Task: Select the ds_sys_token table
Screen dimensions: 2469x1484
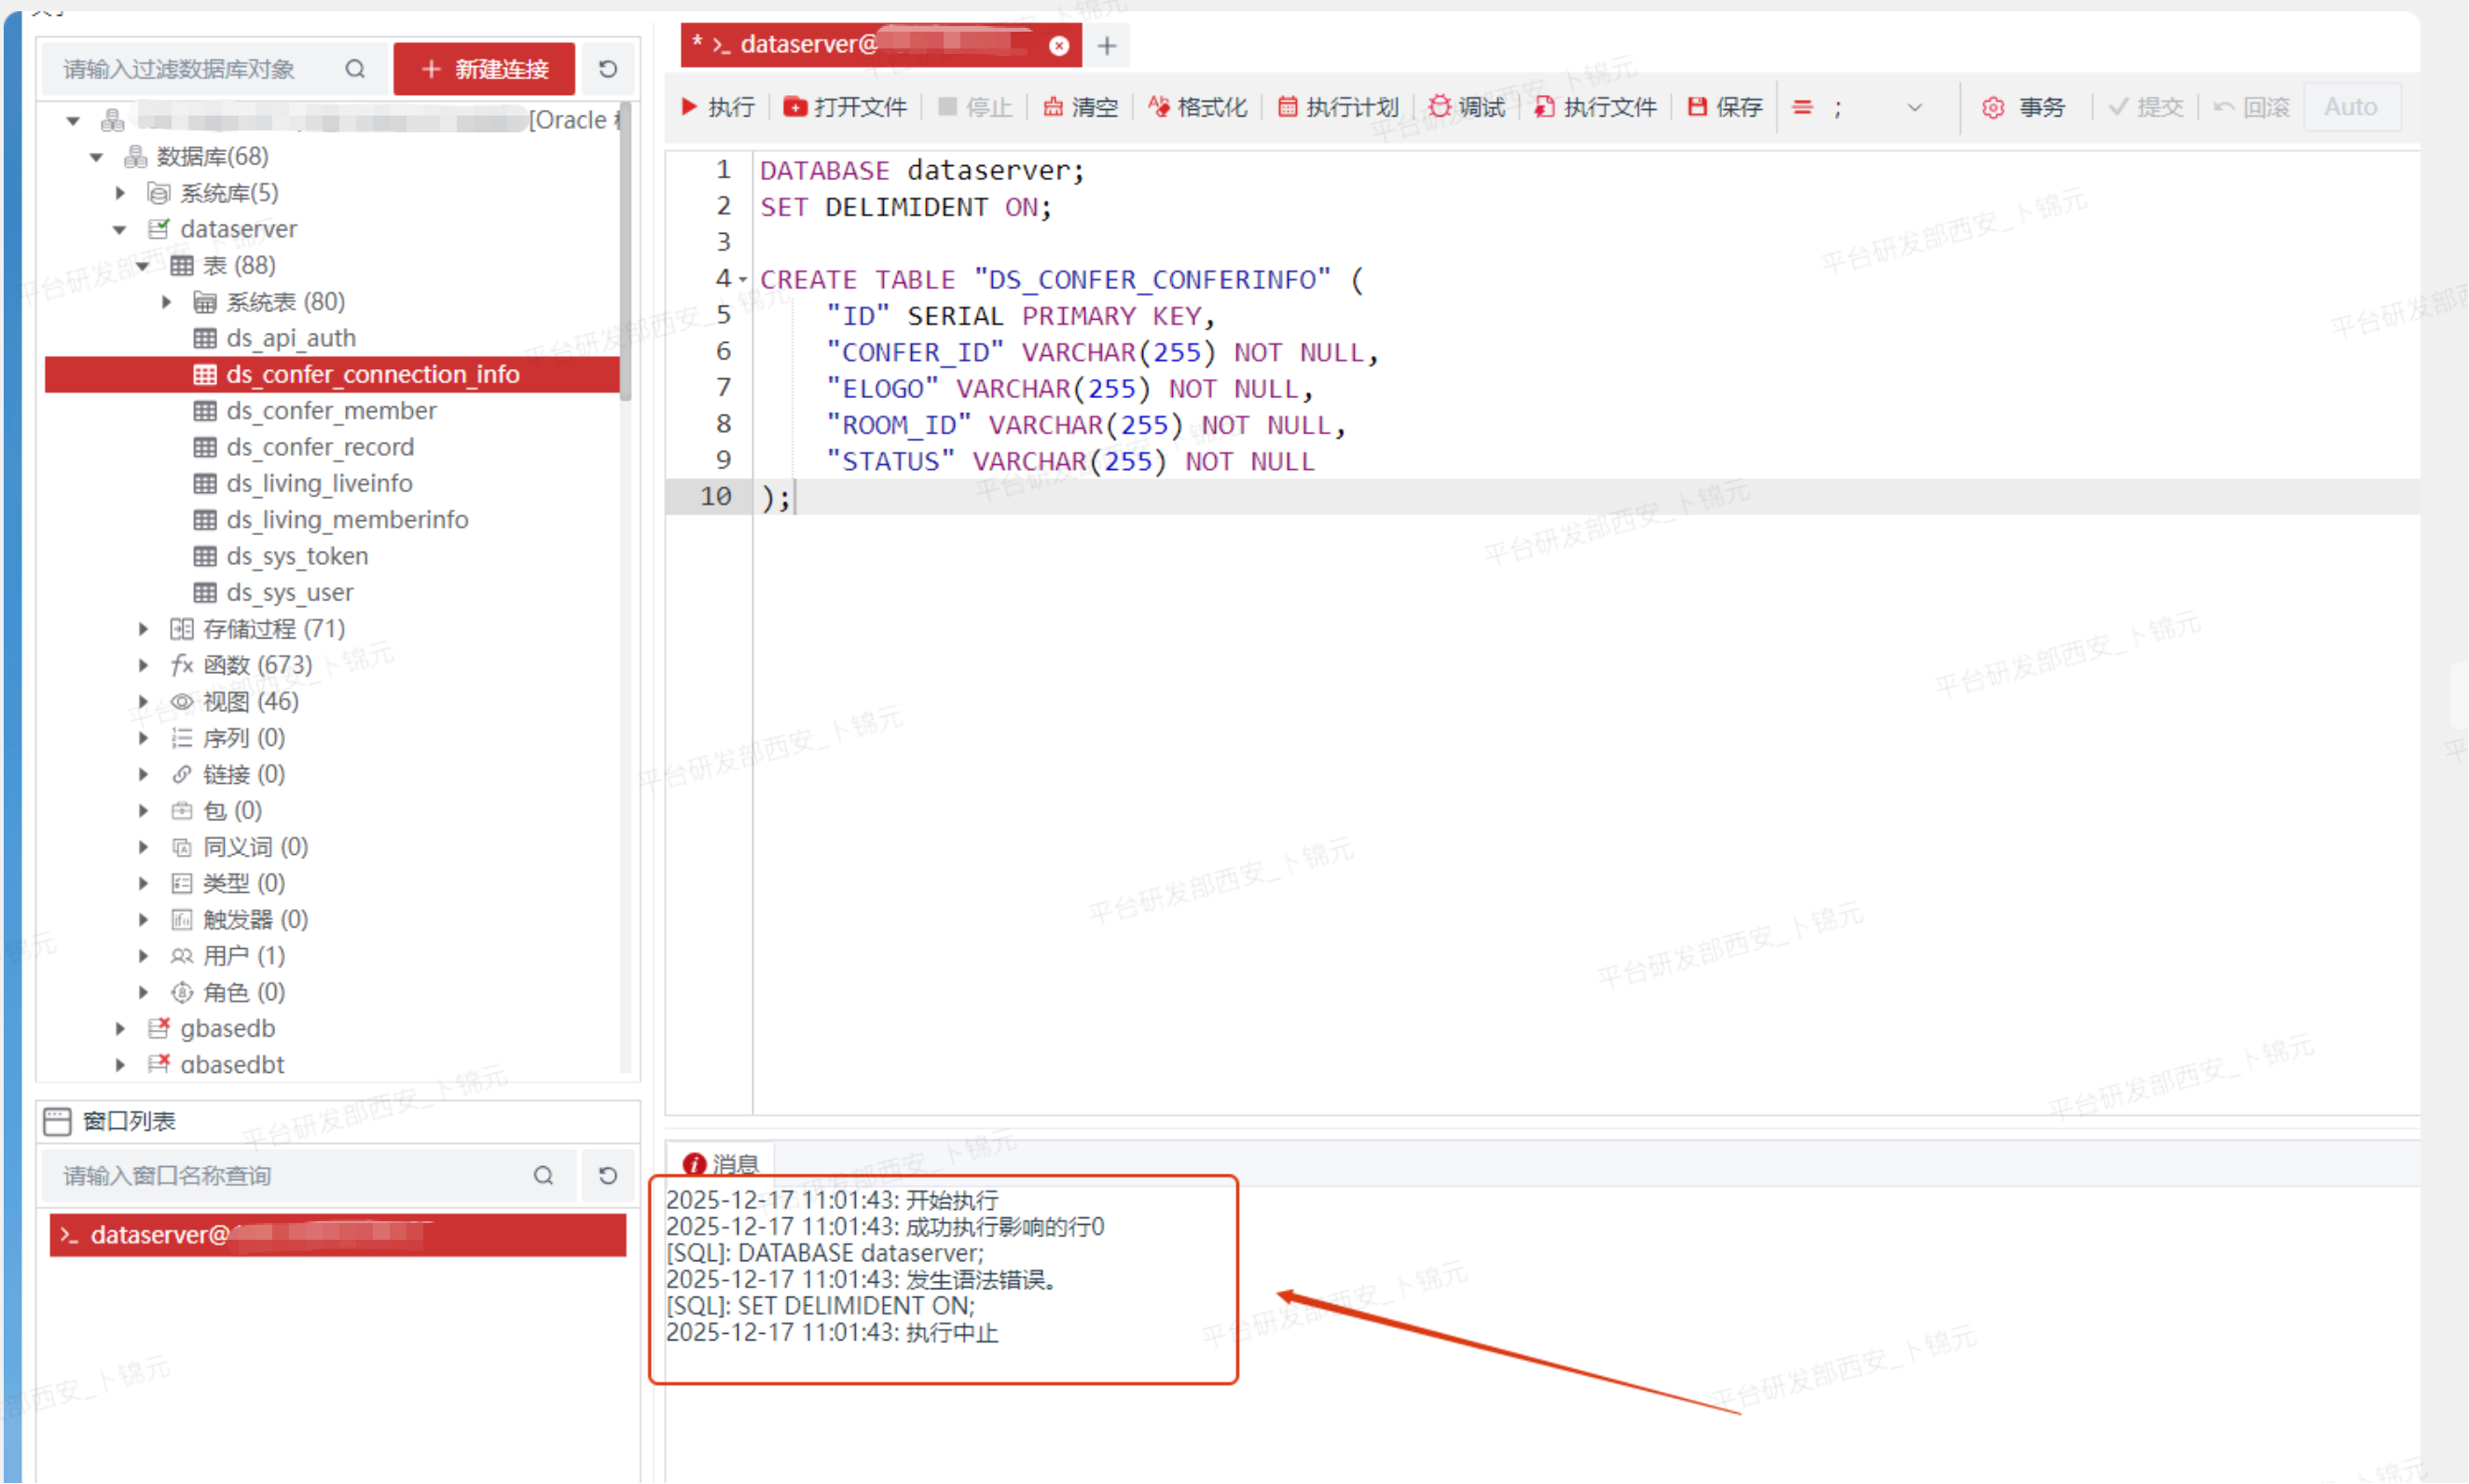Action: (297, 556)
